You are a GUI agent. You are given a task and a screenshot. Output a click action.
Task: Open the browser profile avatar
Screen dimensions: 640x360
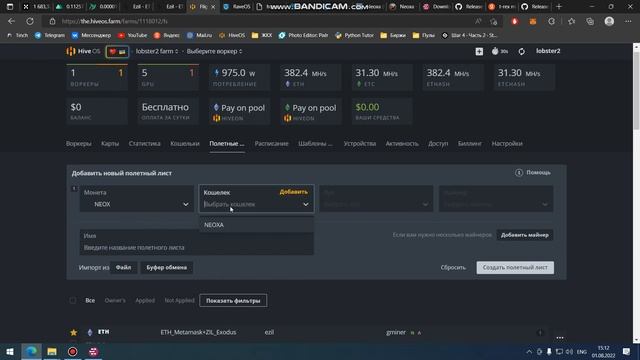(609, 21)
